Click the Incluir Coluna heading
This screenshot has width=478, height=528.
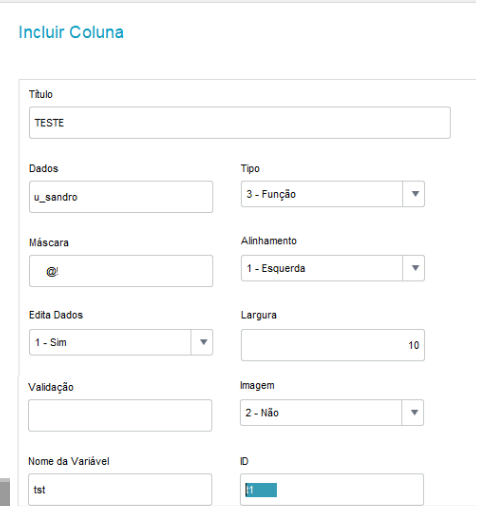pyautogui.click(x=71, y=32)
